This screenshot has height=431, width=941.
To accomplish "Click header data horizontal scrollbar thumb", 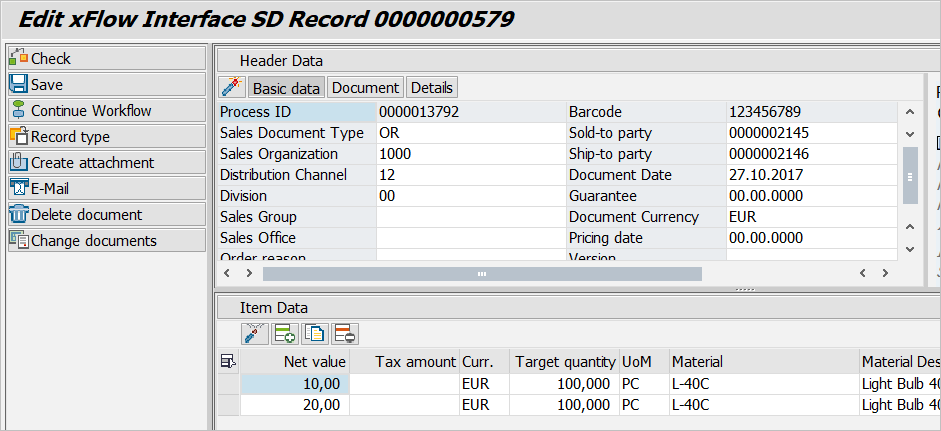I will [481, 273].
